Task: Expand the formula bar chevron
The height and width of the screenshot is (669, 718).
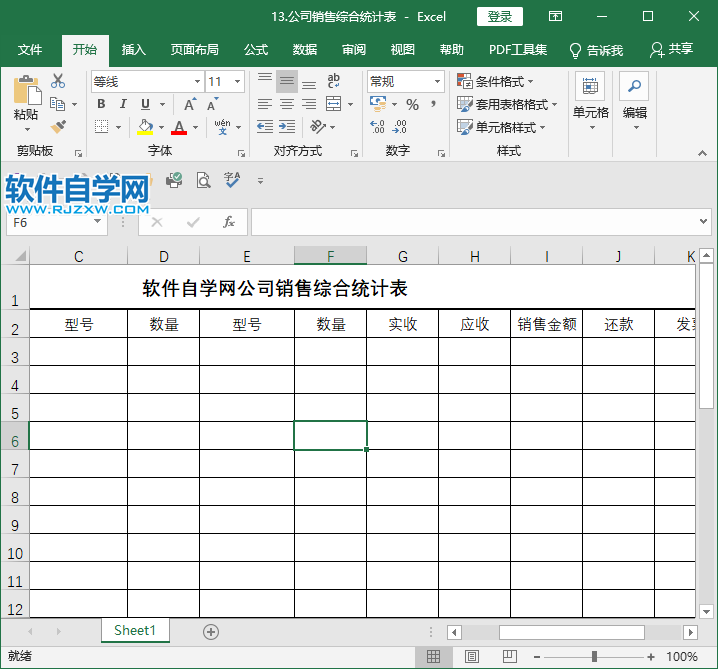Action: (703, 222)
